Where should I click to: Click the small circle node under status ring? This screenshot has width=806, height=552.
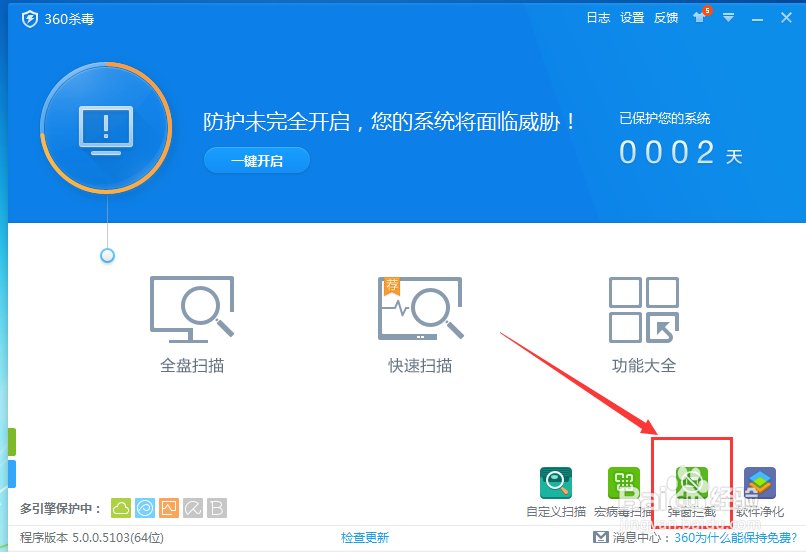[x=107, y=255]
